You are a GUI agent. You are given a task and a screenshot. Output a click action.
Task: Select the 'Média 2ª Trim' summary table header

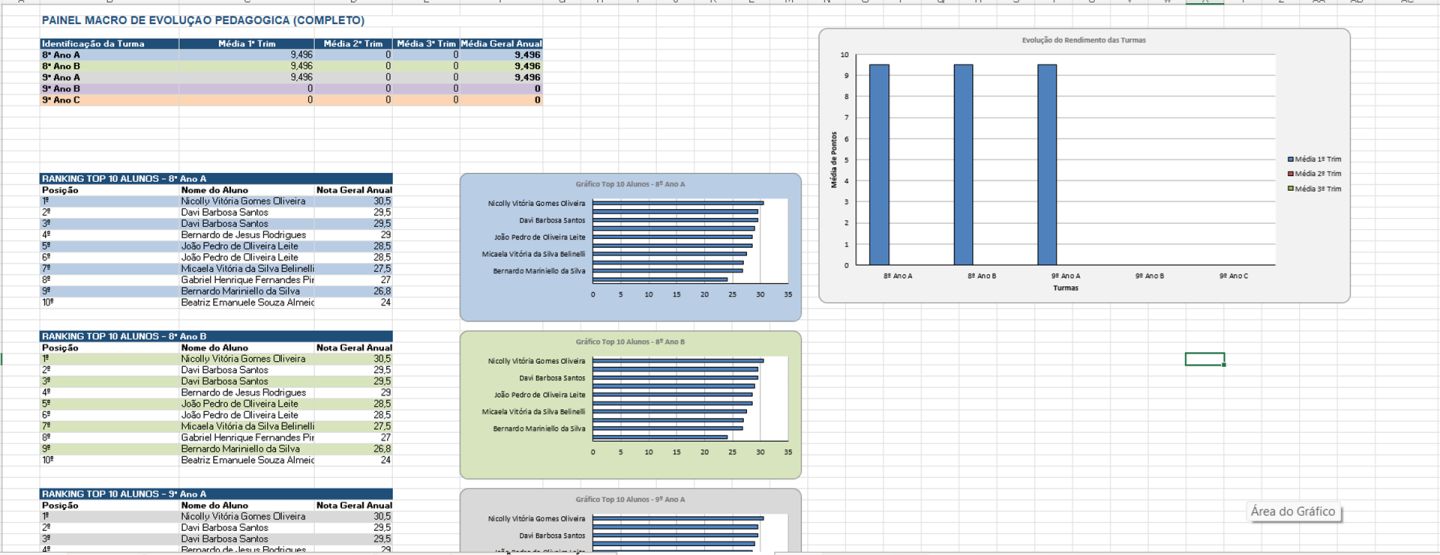click(353, 44)
